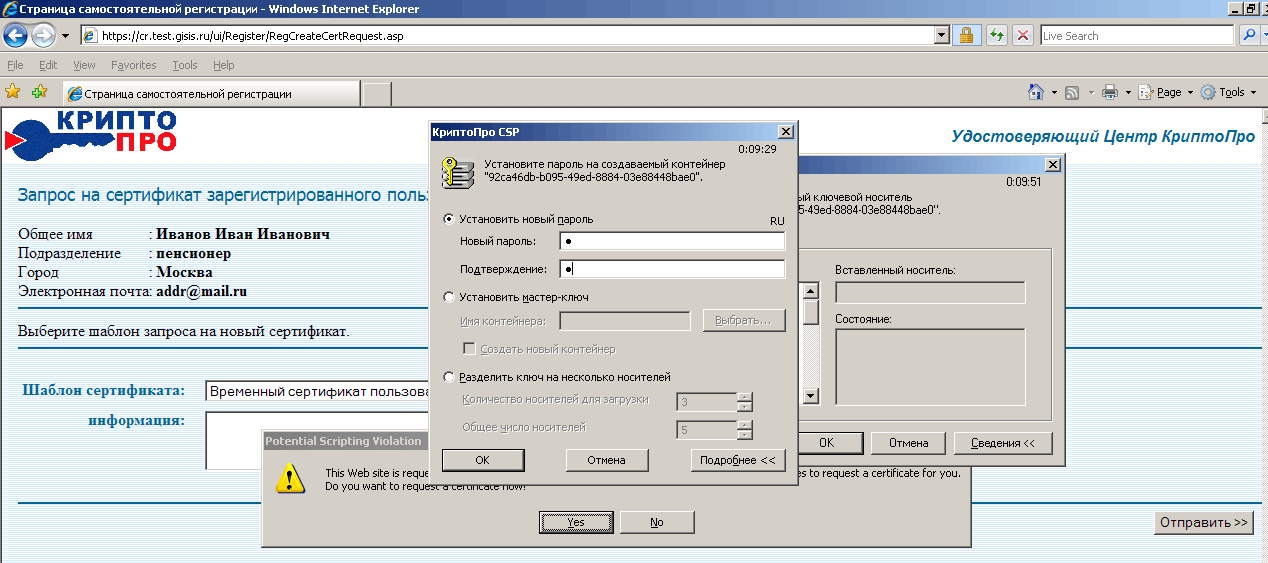Open the Edit menu
Viewport: 1268px width, 563px height.
point(48,65)
